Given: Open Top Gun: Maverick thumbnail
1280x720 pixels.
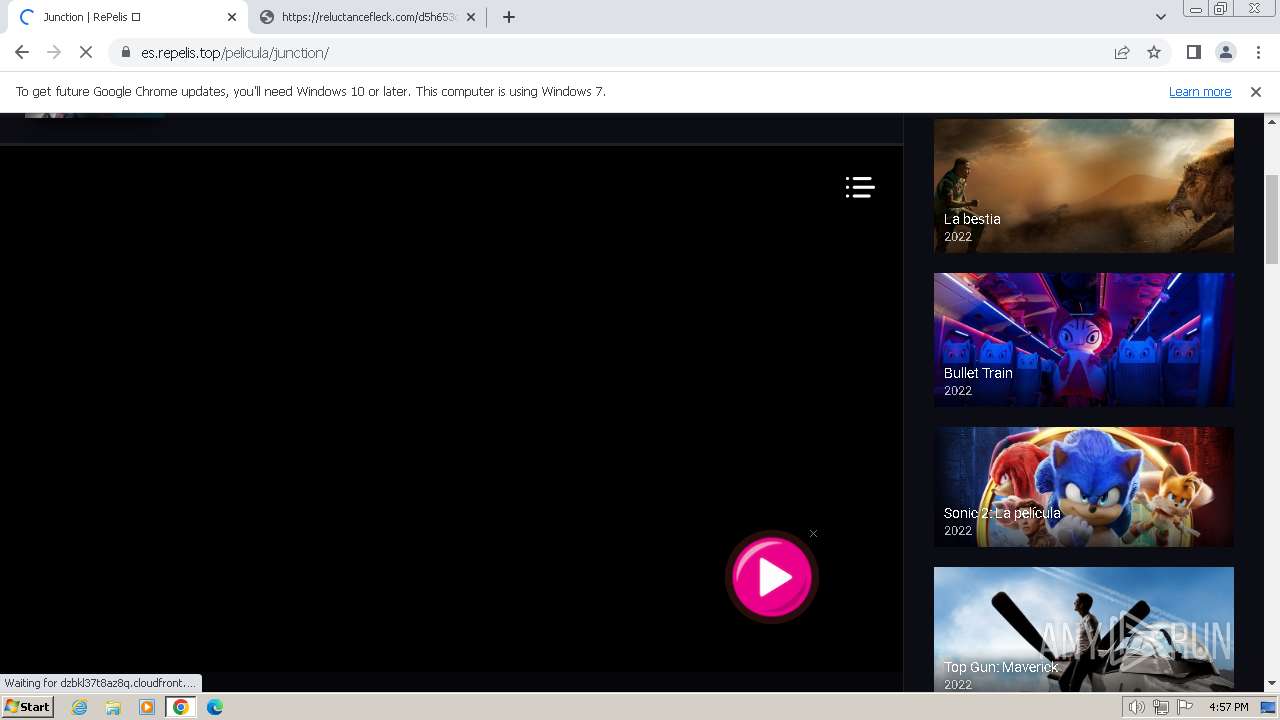Looking at the screenshot, I should (1084, 629).
